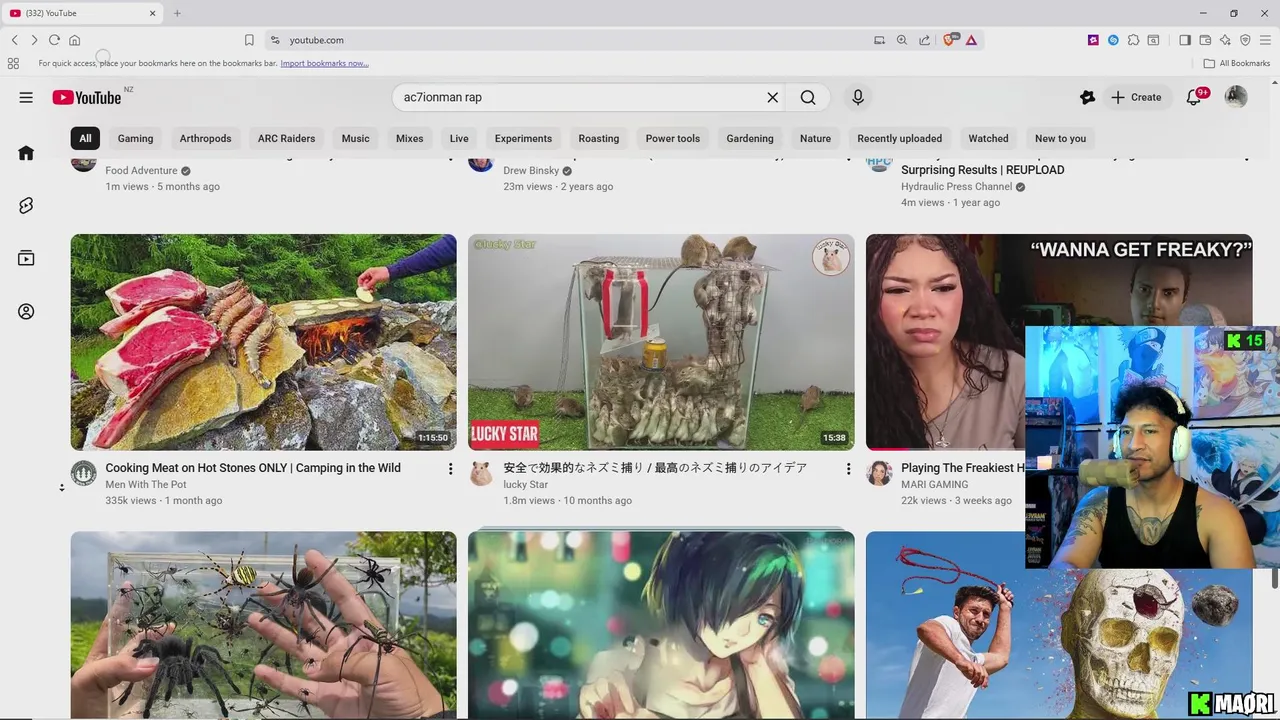Filter by Power tools chip
Viewport: 1280px width, 720px height.
672,138
